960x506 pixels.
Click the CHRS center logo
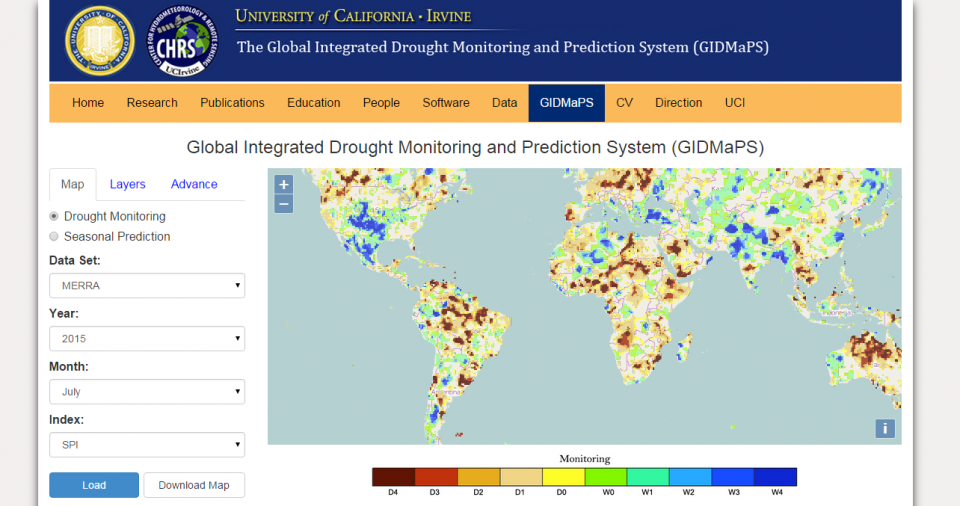182,41
